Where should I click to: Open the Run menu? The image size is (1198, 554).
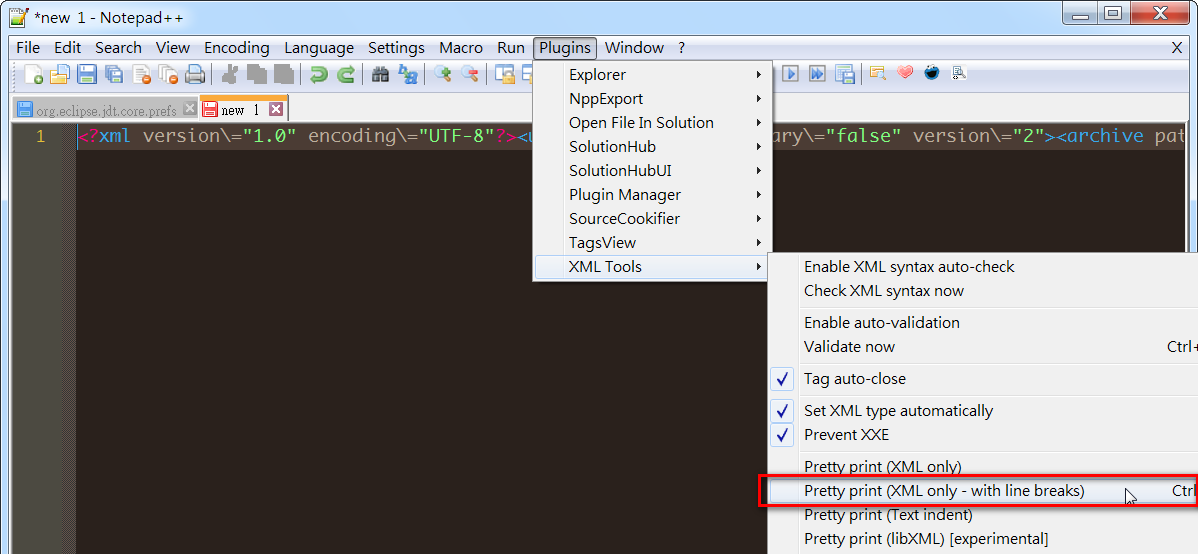tap(511, 48)
